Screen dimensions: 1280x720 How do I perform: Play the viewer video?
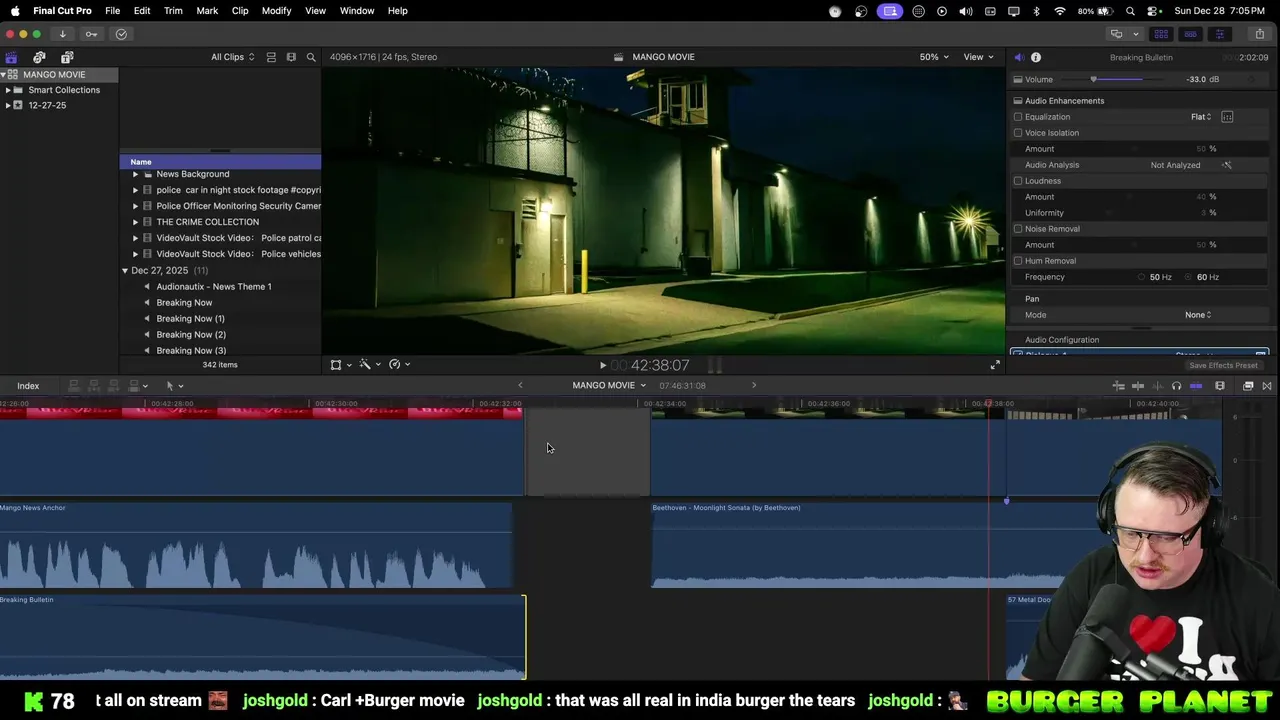click(x=602, y=365)
